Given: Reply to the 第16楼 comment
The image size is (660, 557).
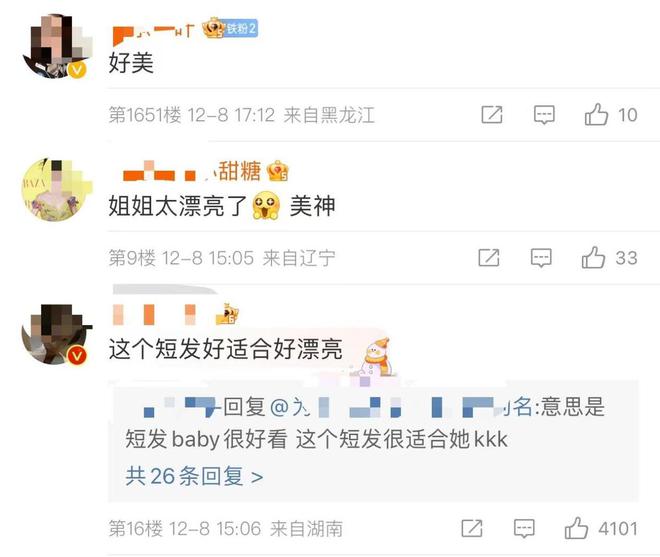Looking at the screenshot, I should 524,528.
